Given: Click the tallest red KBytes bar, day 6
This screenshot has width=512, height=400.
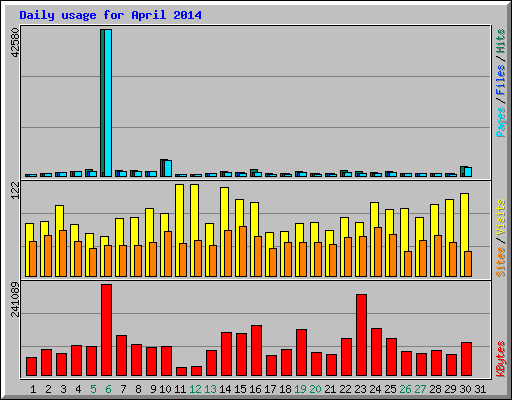Looking at the screenshot, I should 107,330.
